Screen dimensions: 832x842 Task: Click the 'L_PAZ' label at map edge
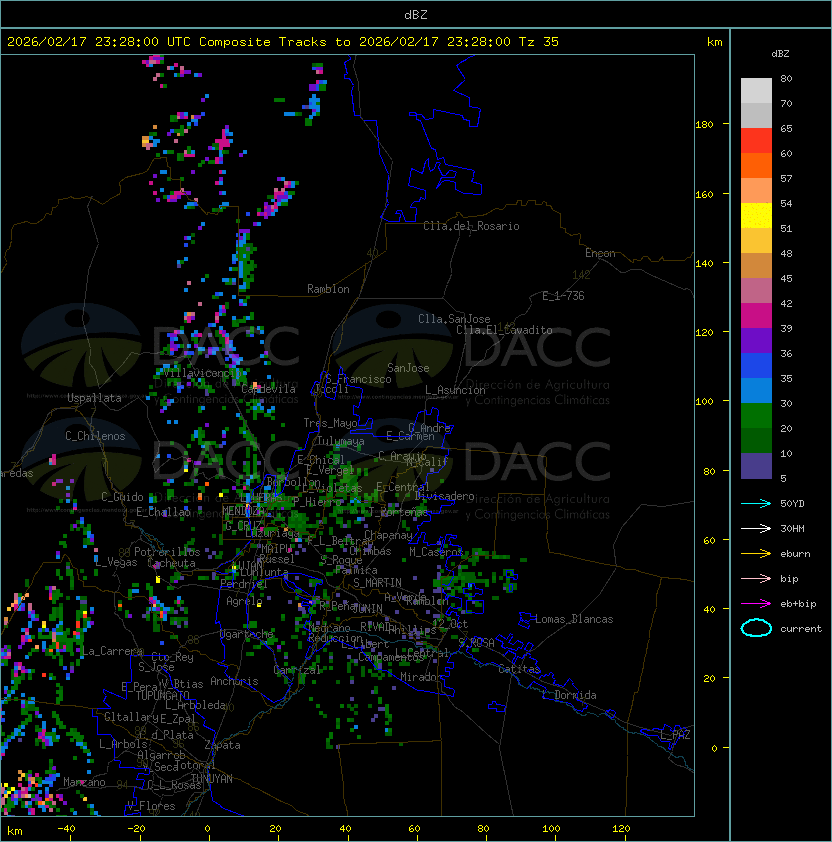pyautogui.click(x=675, y=735)
